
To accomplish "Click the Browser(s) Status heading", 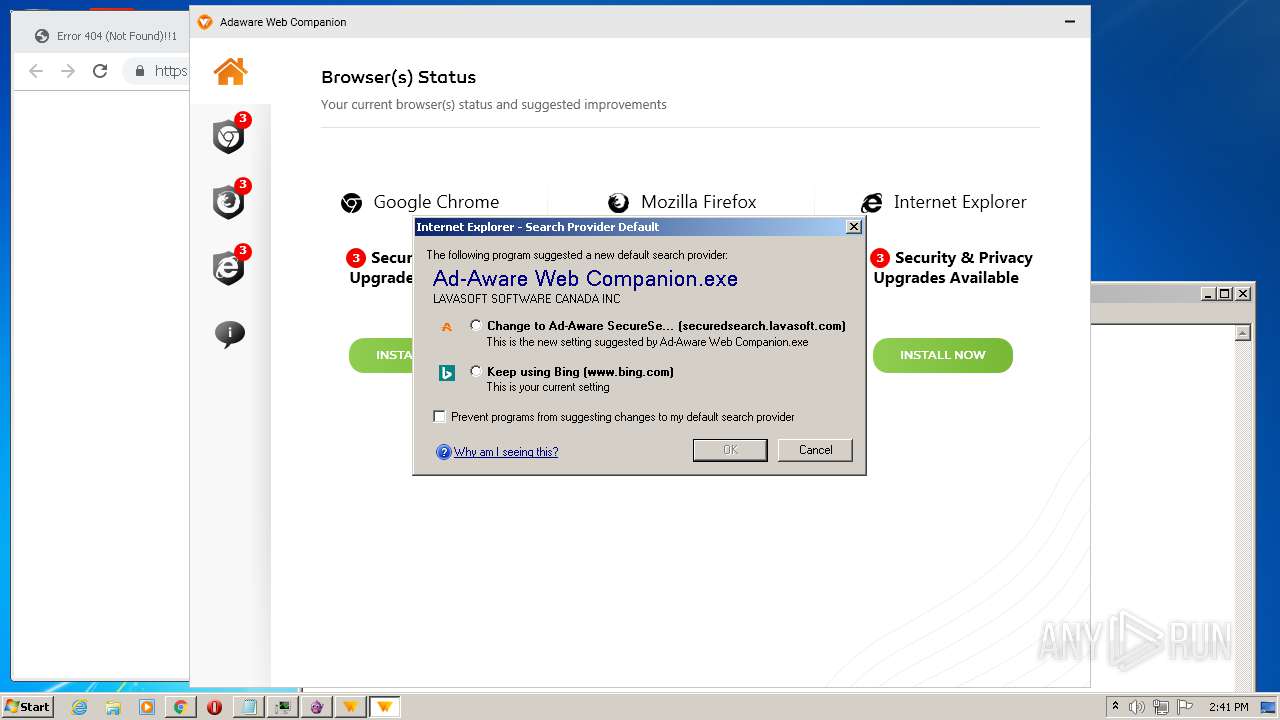I will point(398,77).
